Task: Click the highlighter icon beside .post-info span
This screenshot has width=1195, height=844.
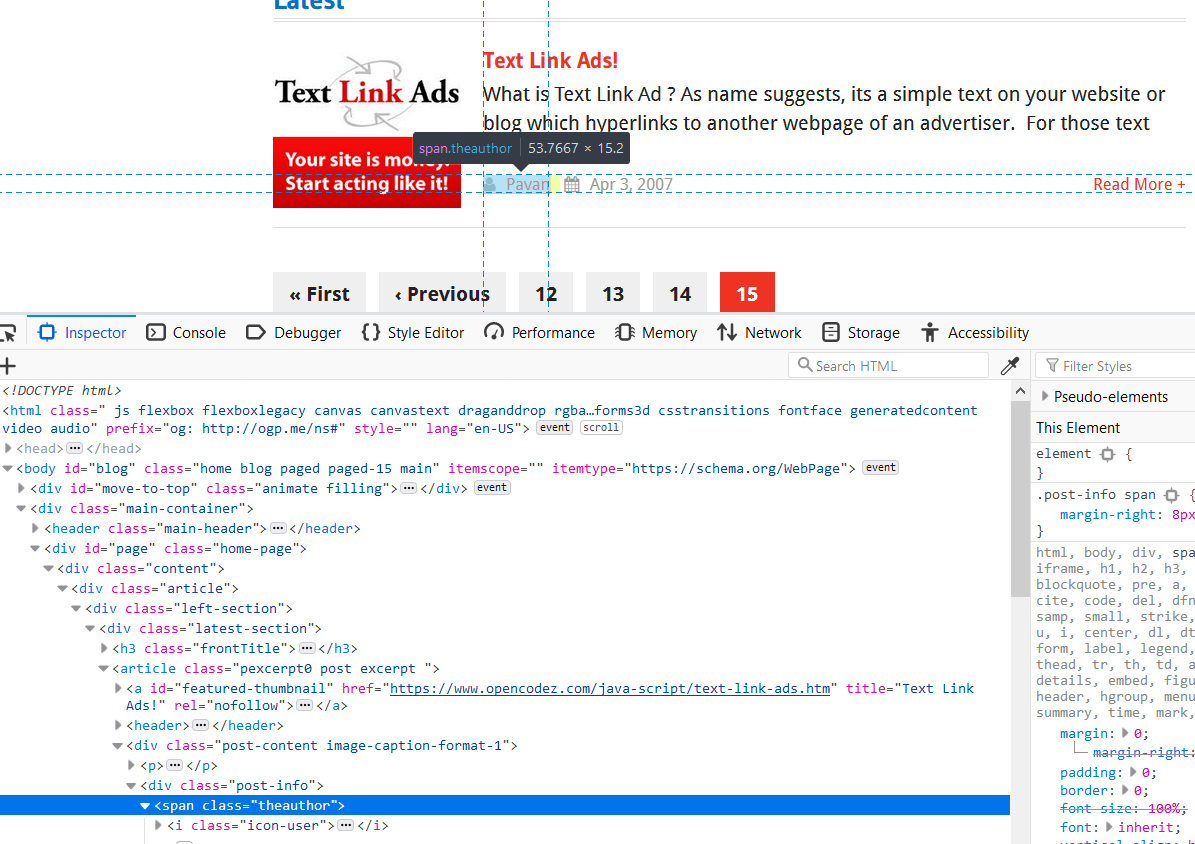Action: point(1171,496)
